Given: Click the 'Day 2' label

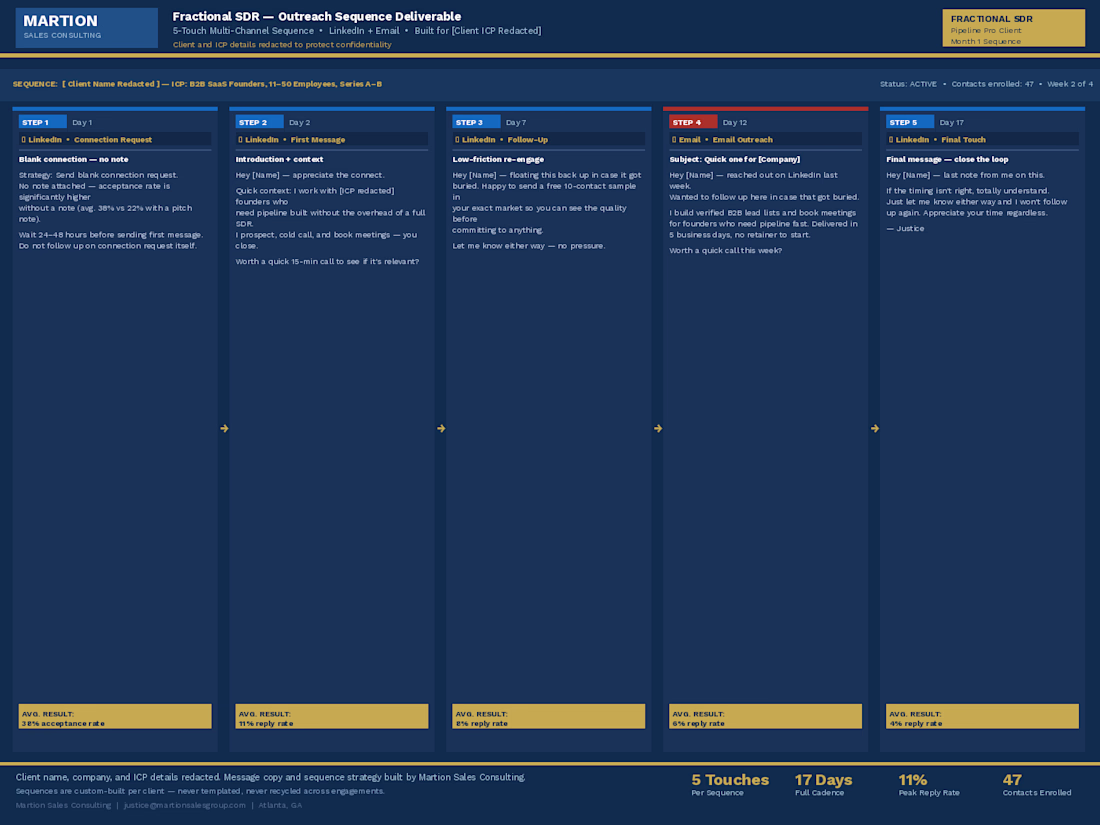Looking at the screenshot, I should pyautogui.click(x=300, y=122).
